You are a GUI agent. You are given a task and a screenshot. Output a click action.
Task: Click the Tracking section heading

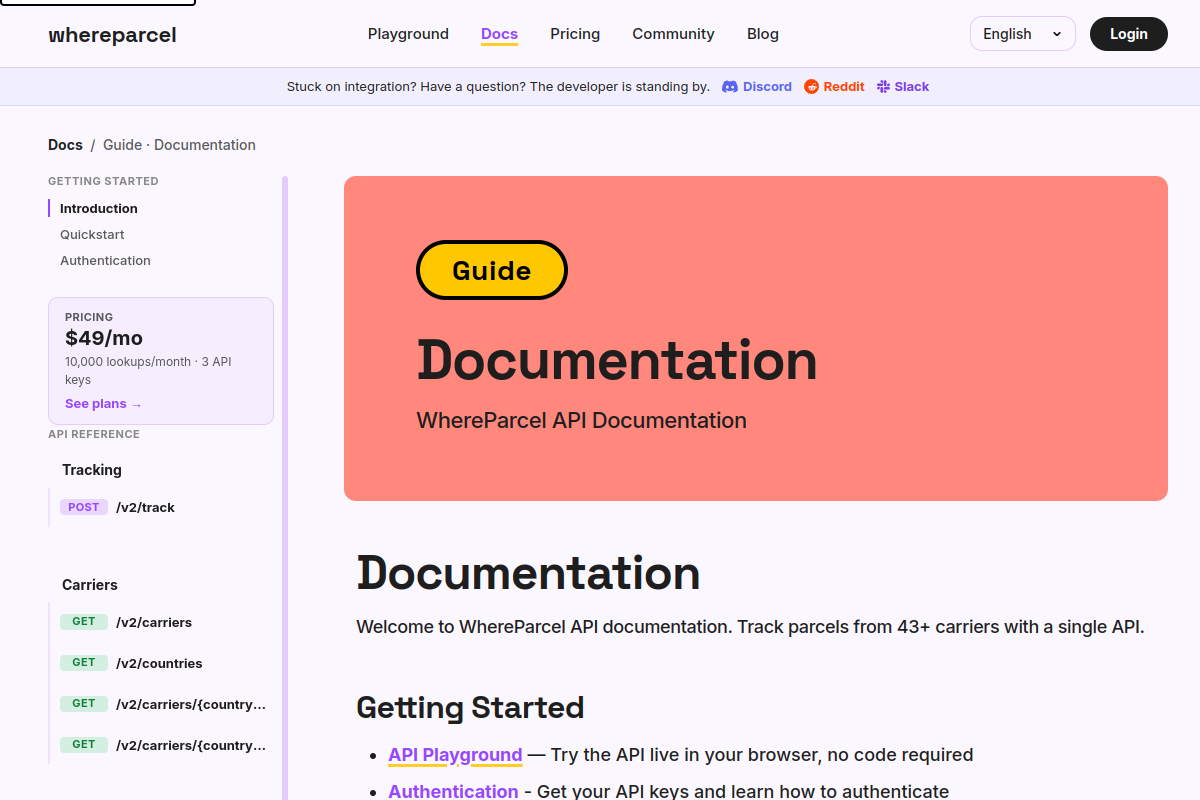coord(92,470)
